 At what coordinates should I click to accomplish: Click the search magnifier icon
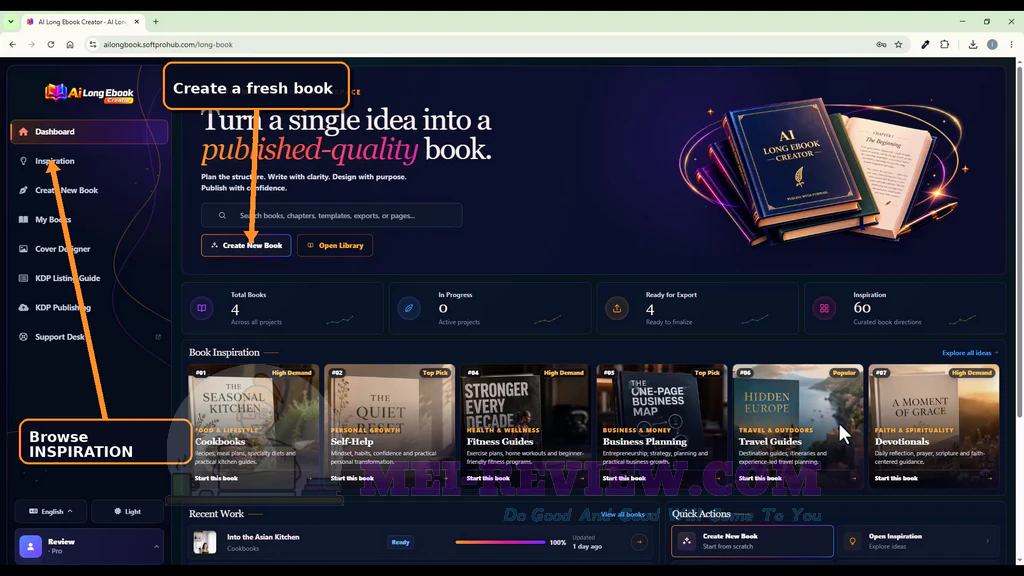tap(223, 216)
